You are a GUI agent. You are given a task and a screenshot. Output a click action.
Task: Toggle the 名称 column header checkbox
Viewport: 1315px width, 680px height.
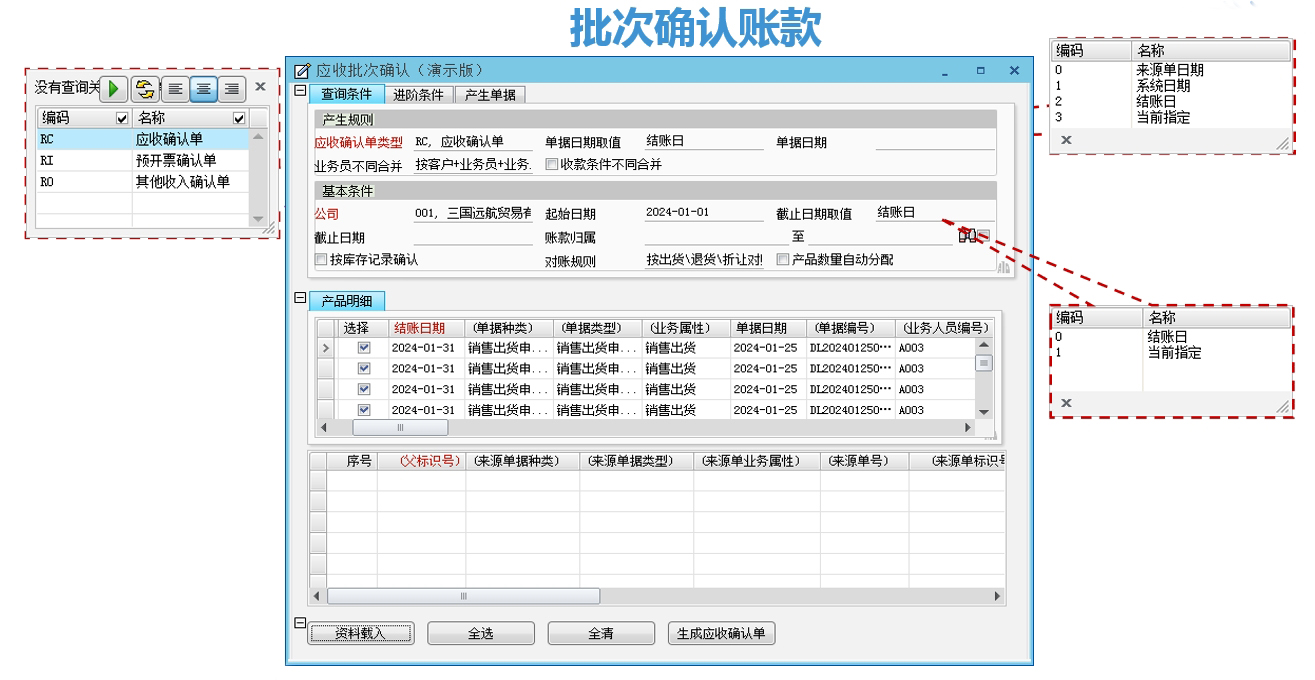click(239, 119)
